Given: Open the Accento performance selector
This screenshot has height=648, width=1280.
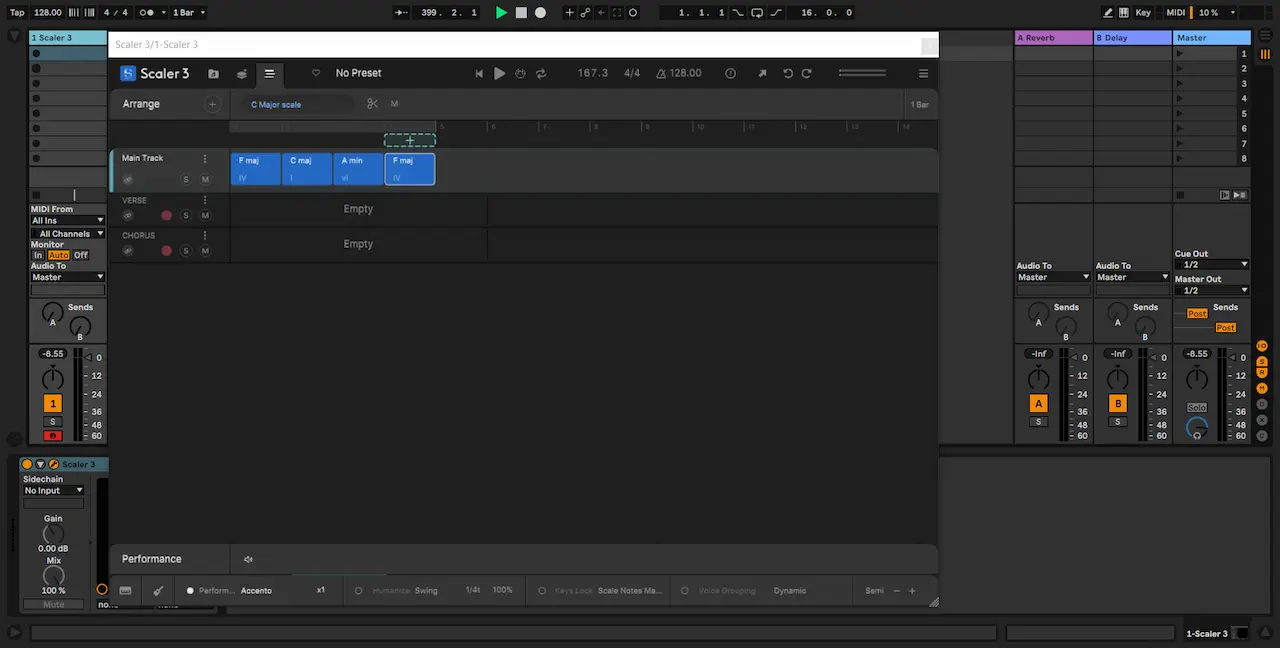Looking at the screenshot, I should [256, 590].
